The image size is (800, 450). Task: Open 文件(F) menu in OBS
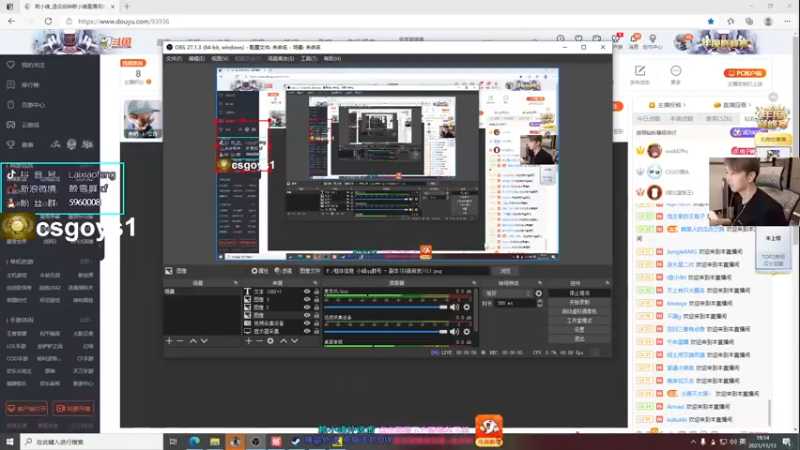point(174,59)
